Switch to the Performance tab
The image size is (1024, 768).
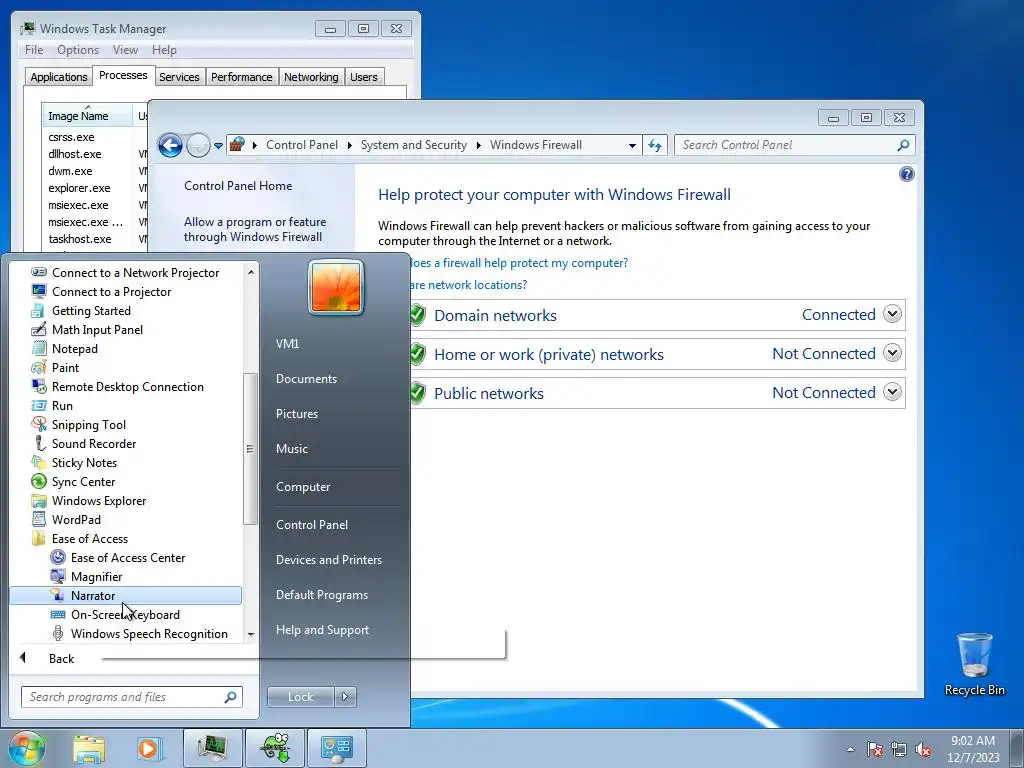click(242, 77)
